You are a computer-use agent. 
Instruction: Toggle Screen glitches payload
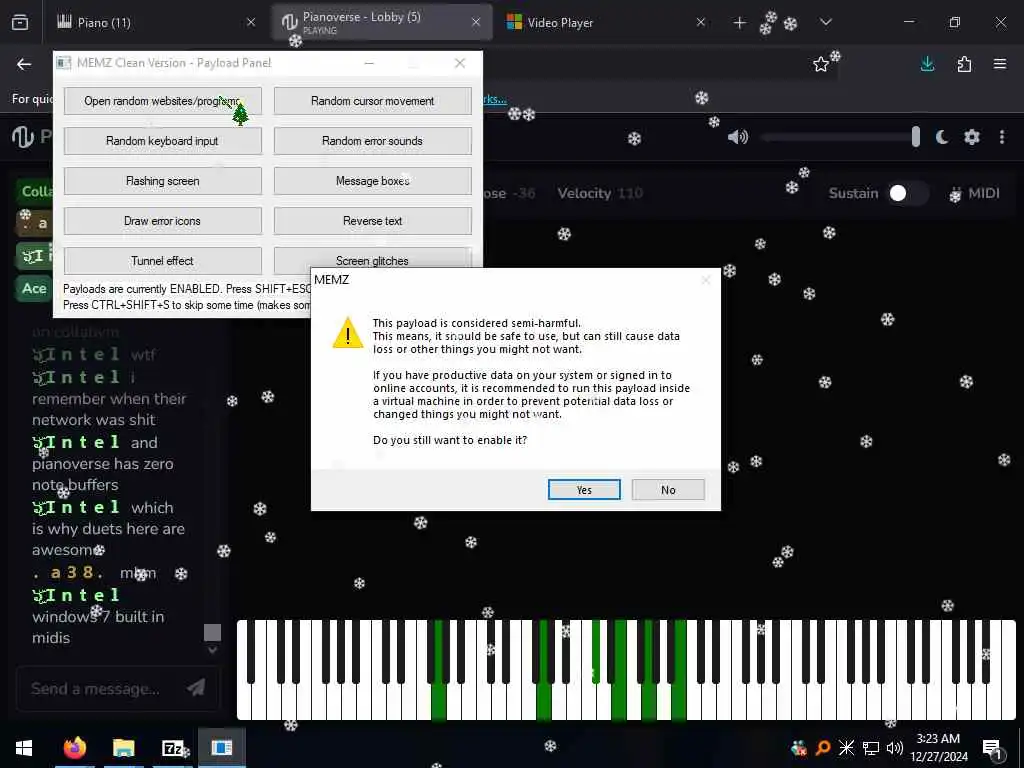(x=372, y=259)
